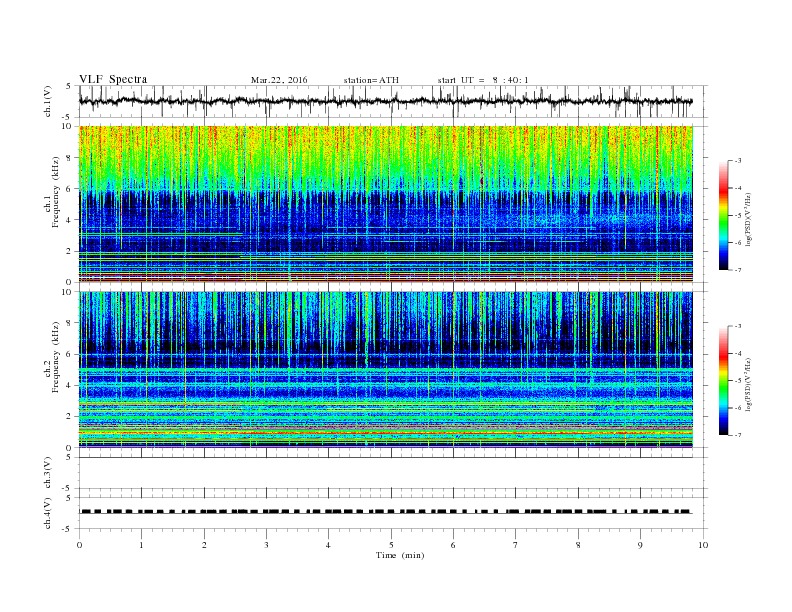Click the "-6" tick on ch.2 colorbar

point(738,408)
